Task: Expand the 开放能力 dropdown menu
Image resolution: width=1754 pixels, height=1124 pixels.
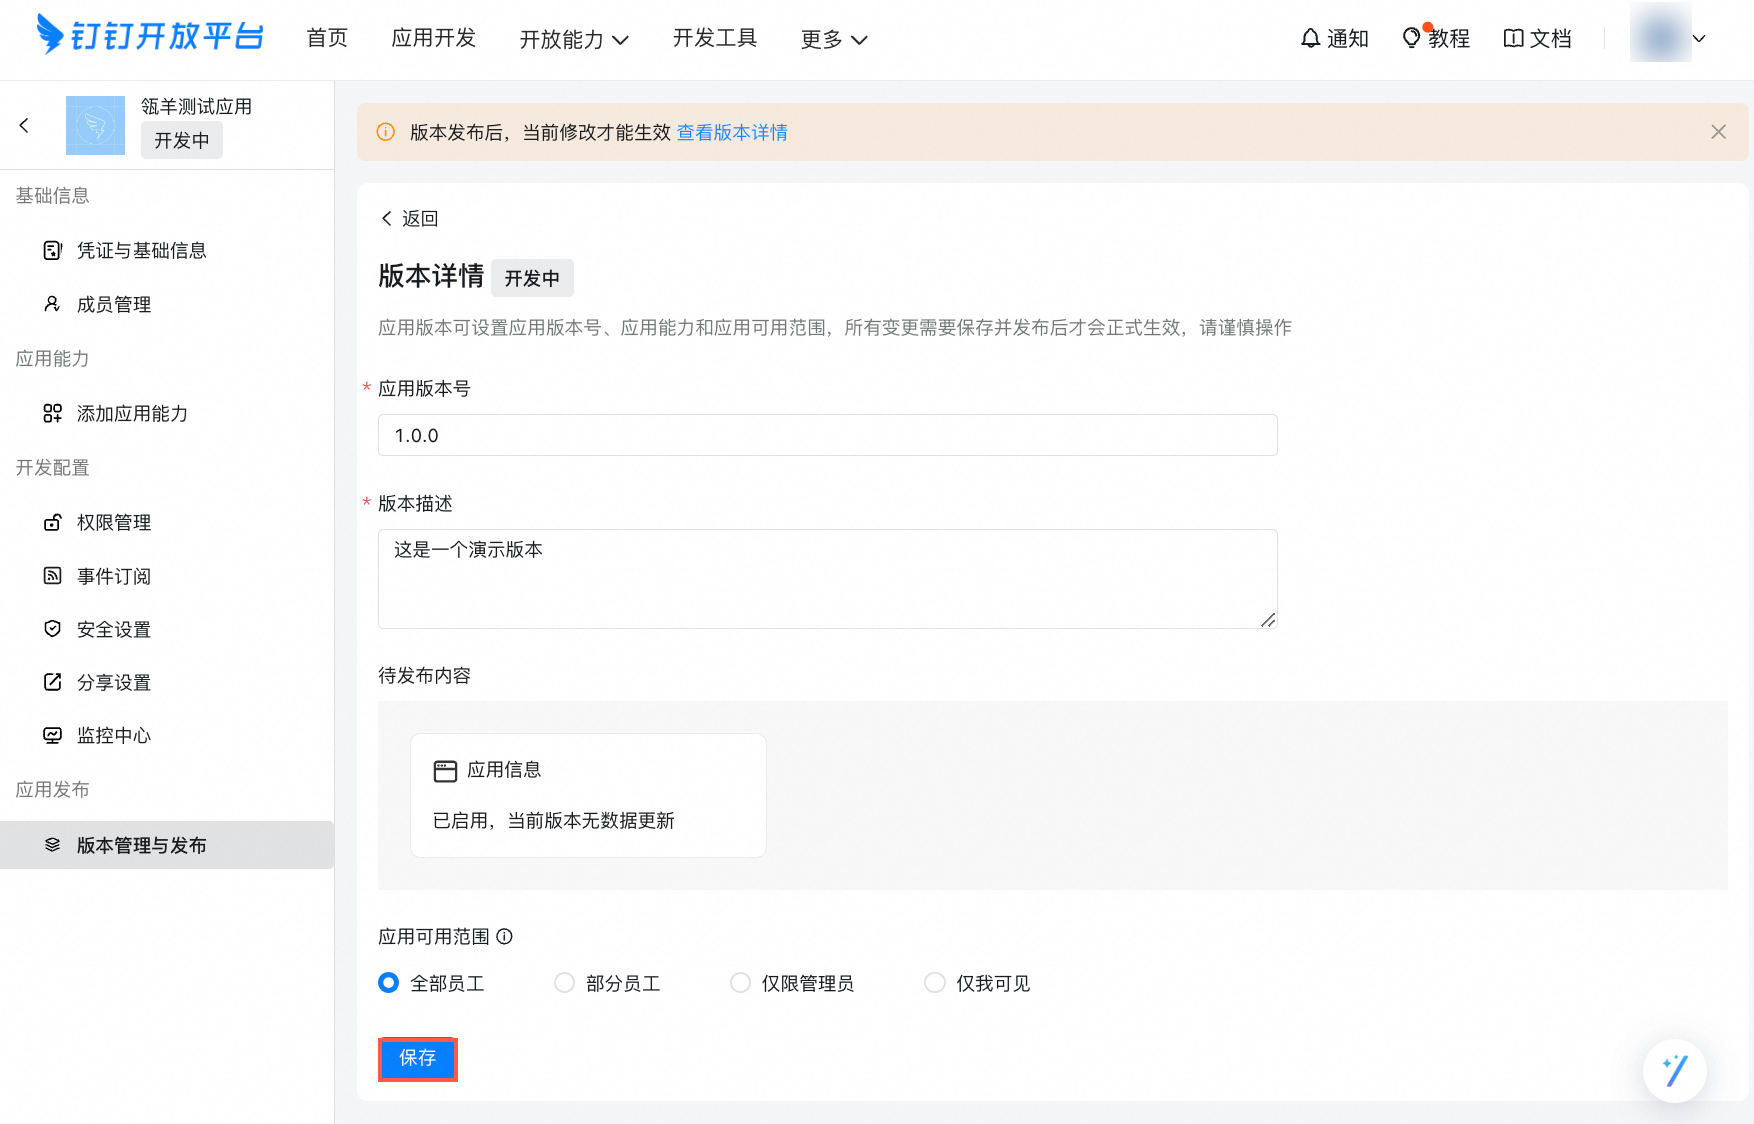Action: (x=574, y=39)
